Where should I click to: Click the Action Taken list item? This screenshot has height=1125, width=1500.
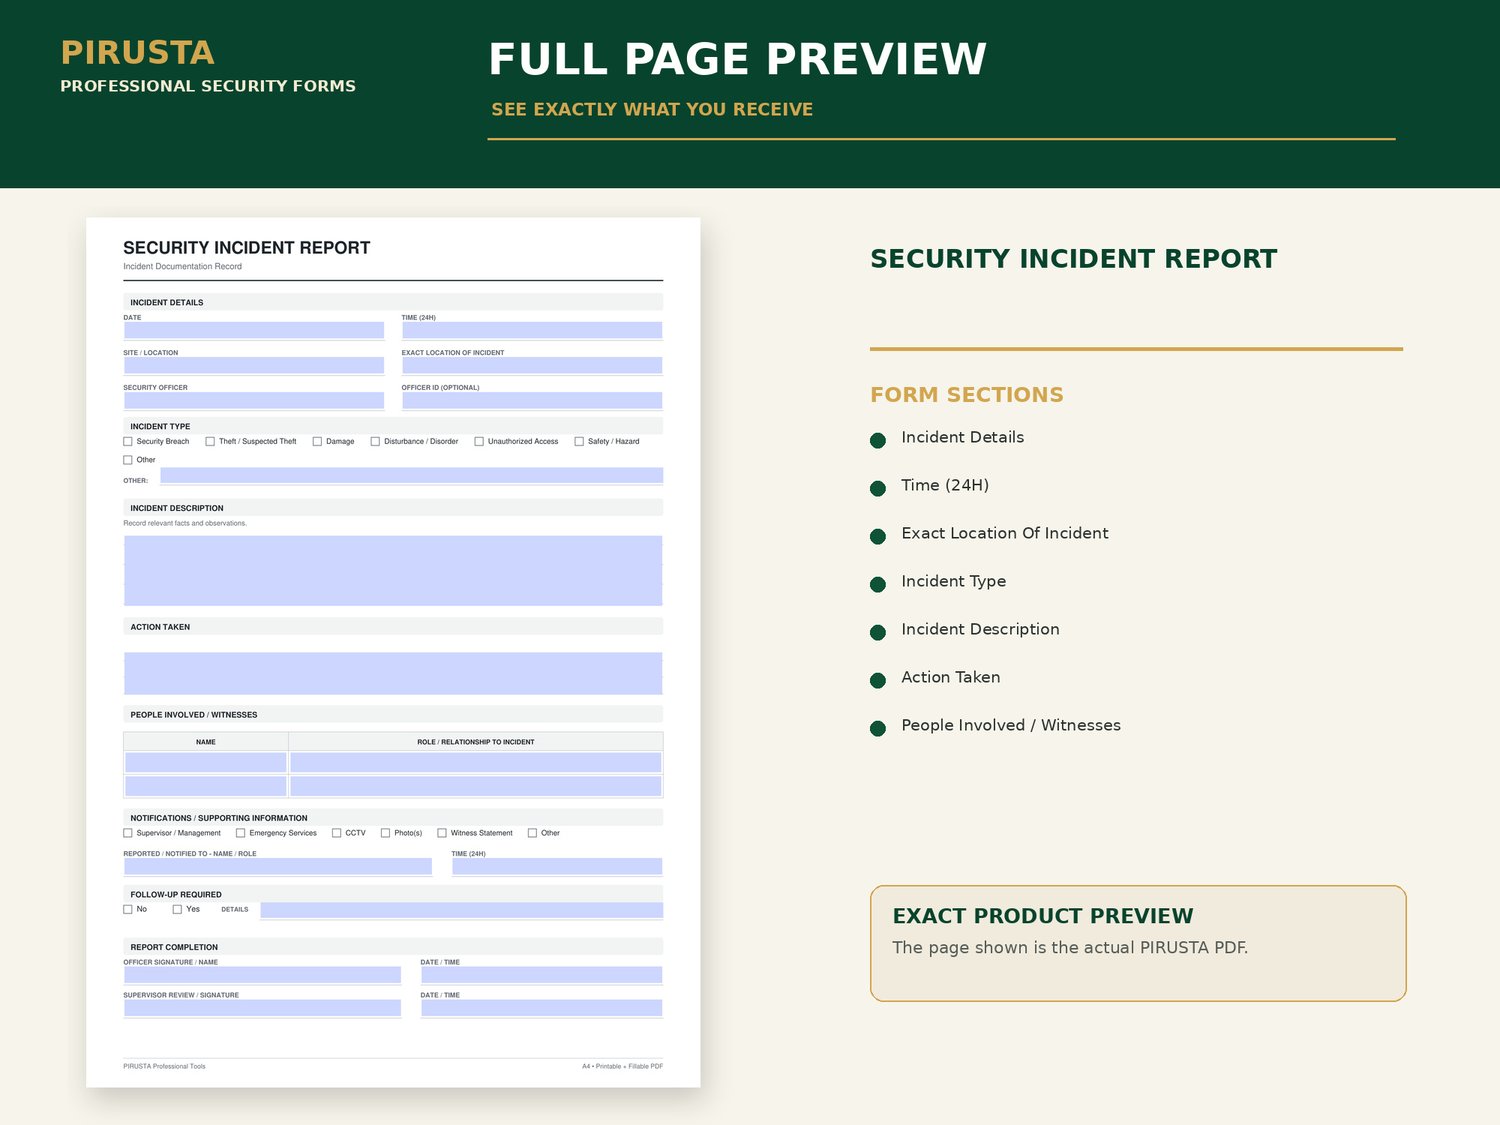coord(951,677)
